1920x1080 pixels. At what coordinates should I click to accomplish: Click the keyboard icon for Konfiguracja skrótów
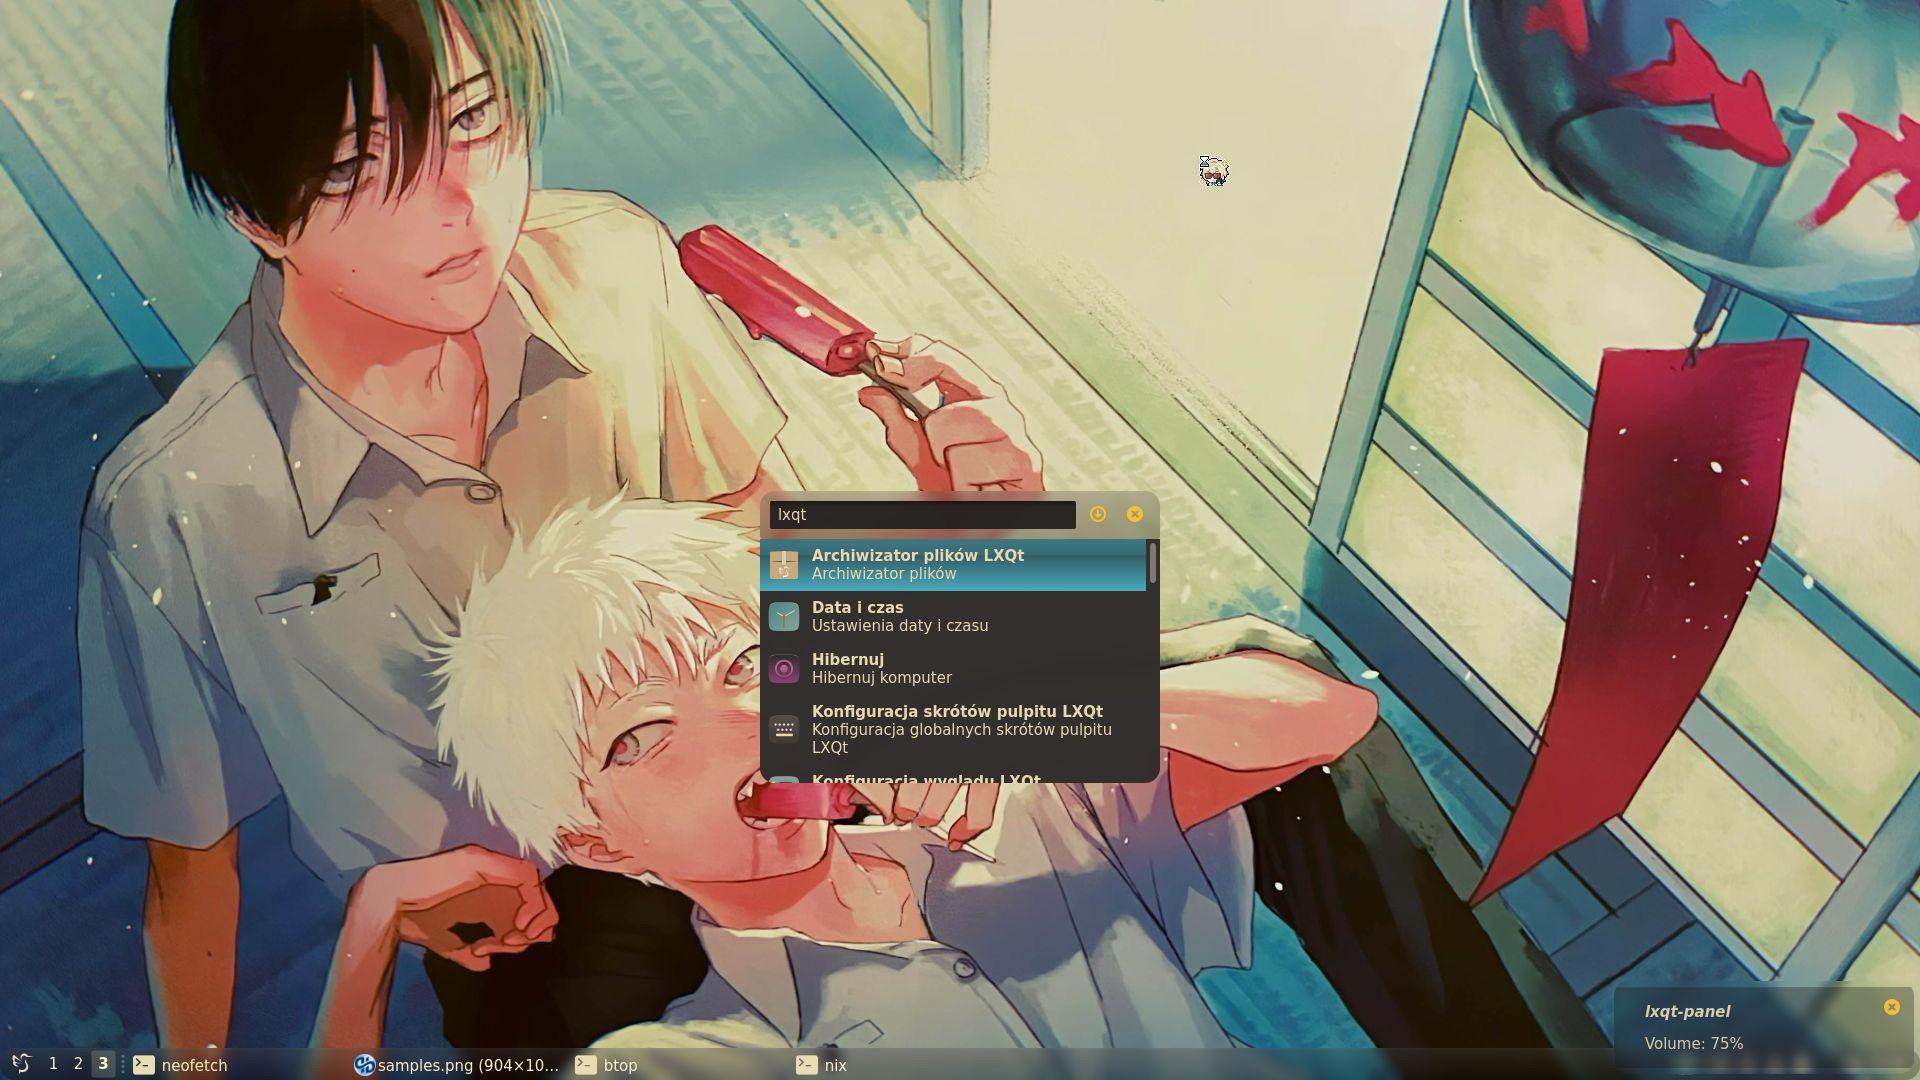tap(784, 729)
